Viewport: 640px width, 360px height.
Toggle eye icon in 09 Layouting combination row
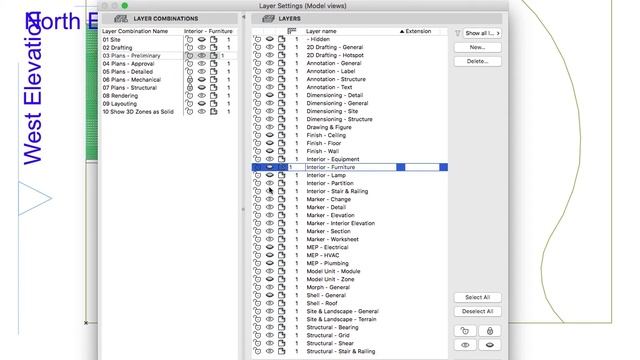202,104
